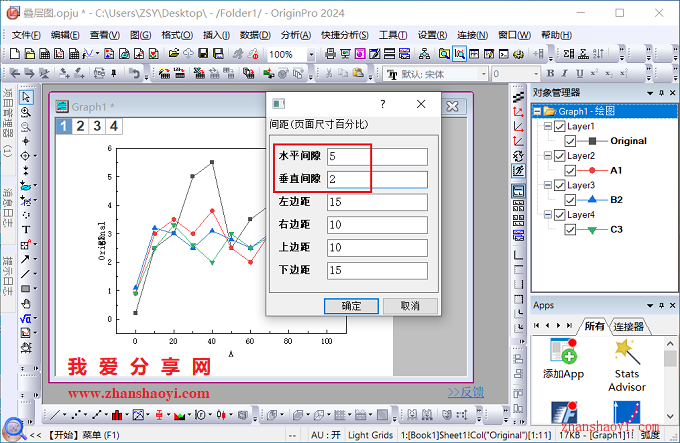Switch to the 连接器 apps tab
680x443 pixels.
[x=628, y=326]
